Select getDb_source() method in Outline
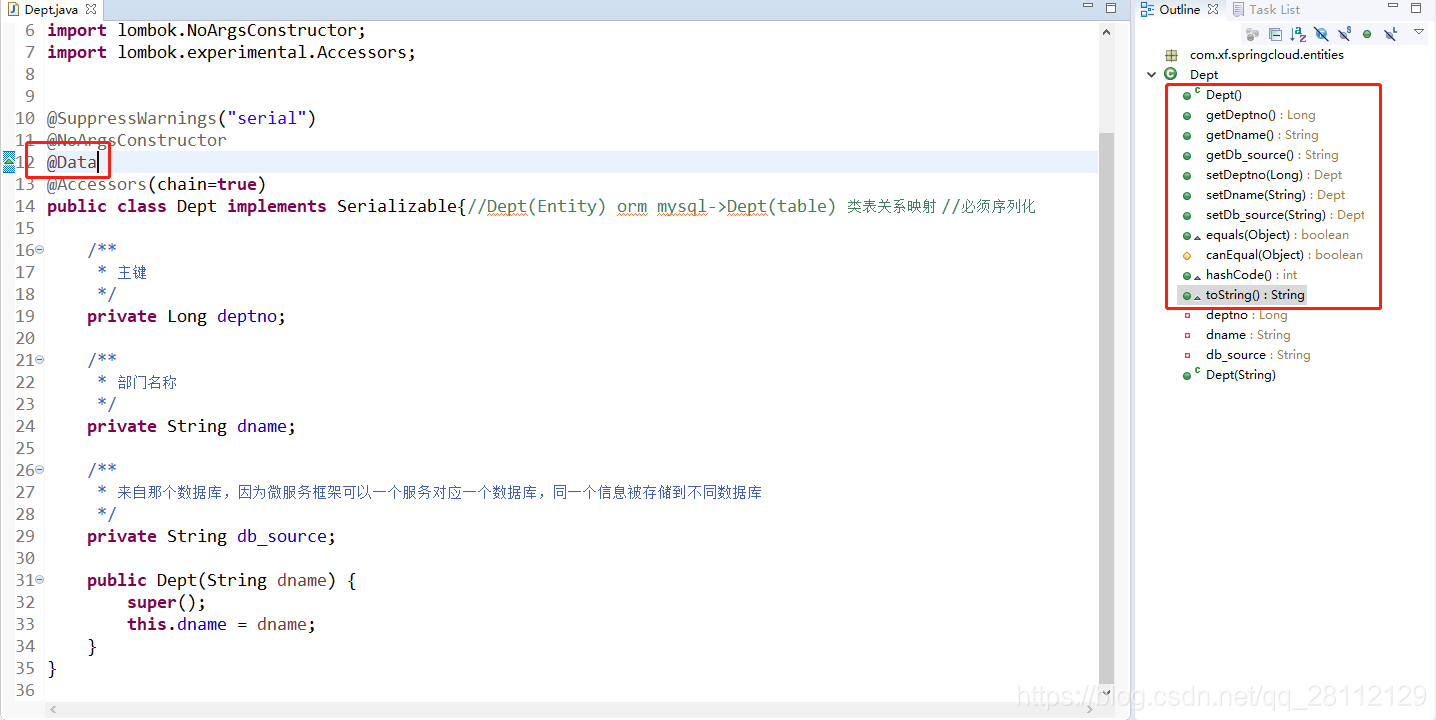Image resolution: width=1436 pixels, height=720 pixels. point(1271,155)
